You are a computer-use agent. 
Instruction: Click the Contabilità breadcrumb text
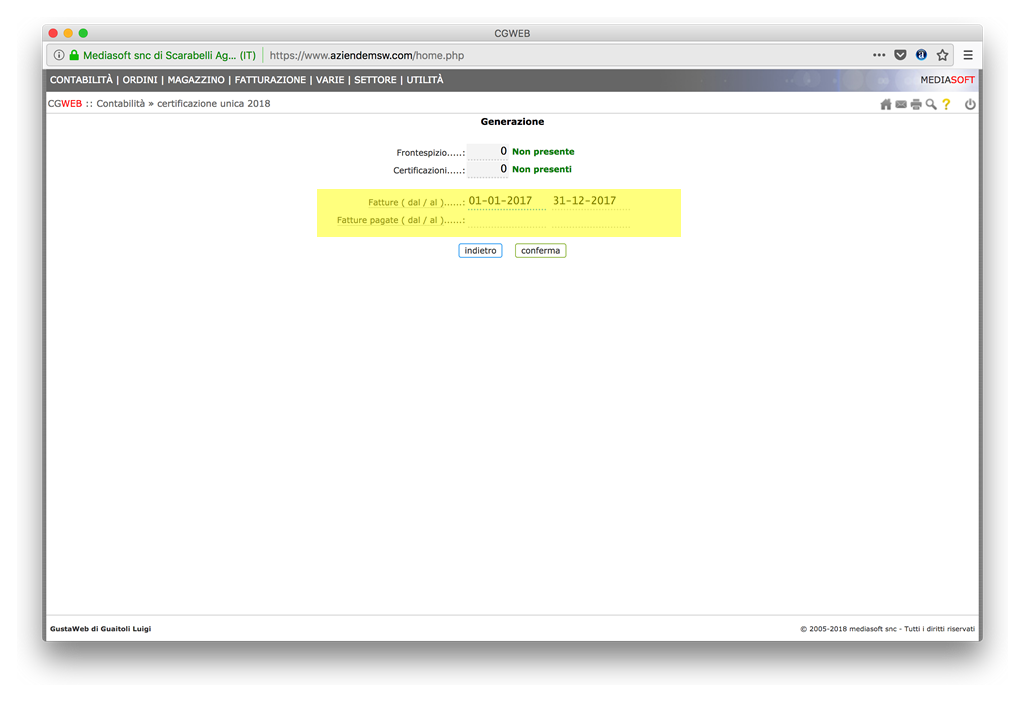121,103
